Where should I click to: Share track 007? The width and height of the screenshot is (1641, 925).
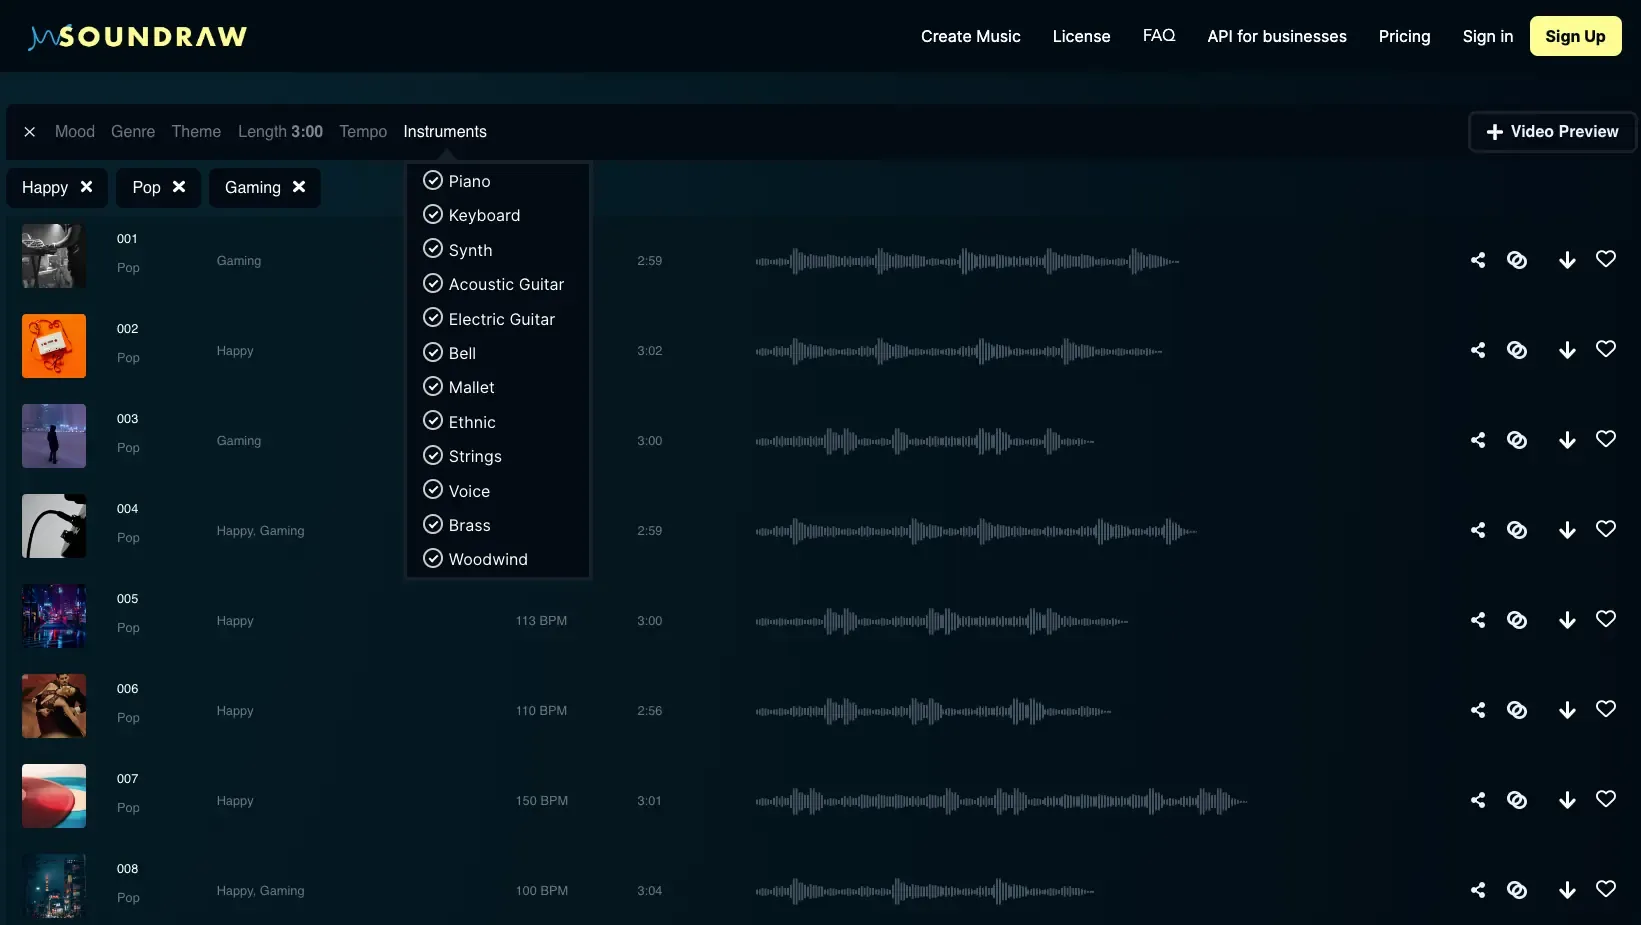[x=1478, y=800]
